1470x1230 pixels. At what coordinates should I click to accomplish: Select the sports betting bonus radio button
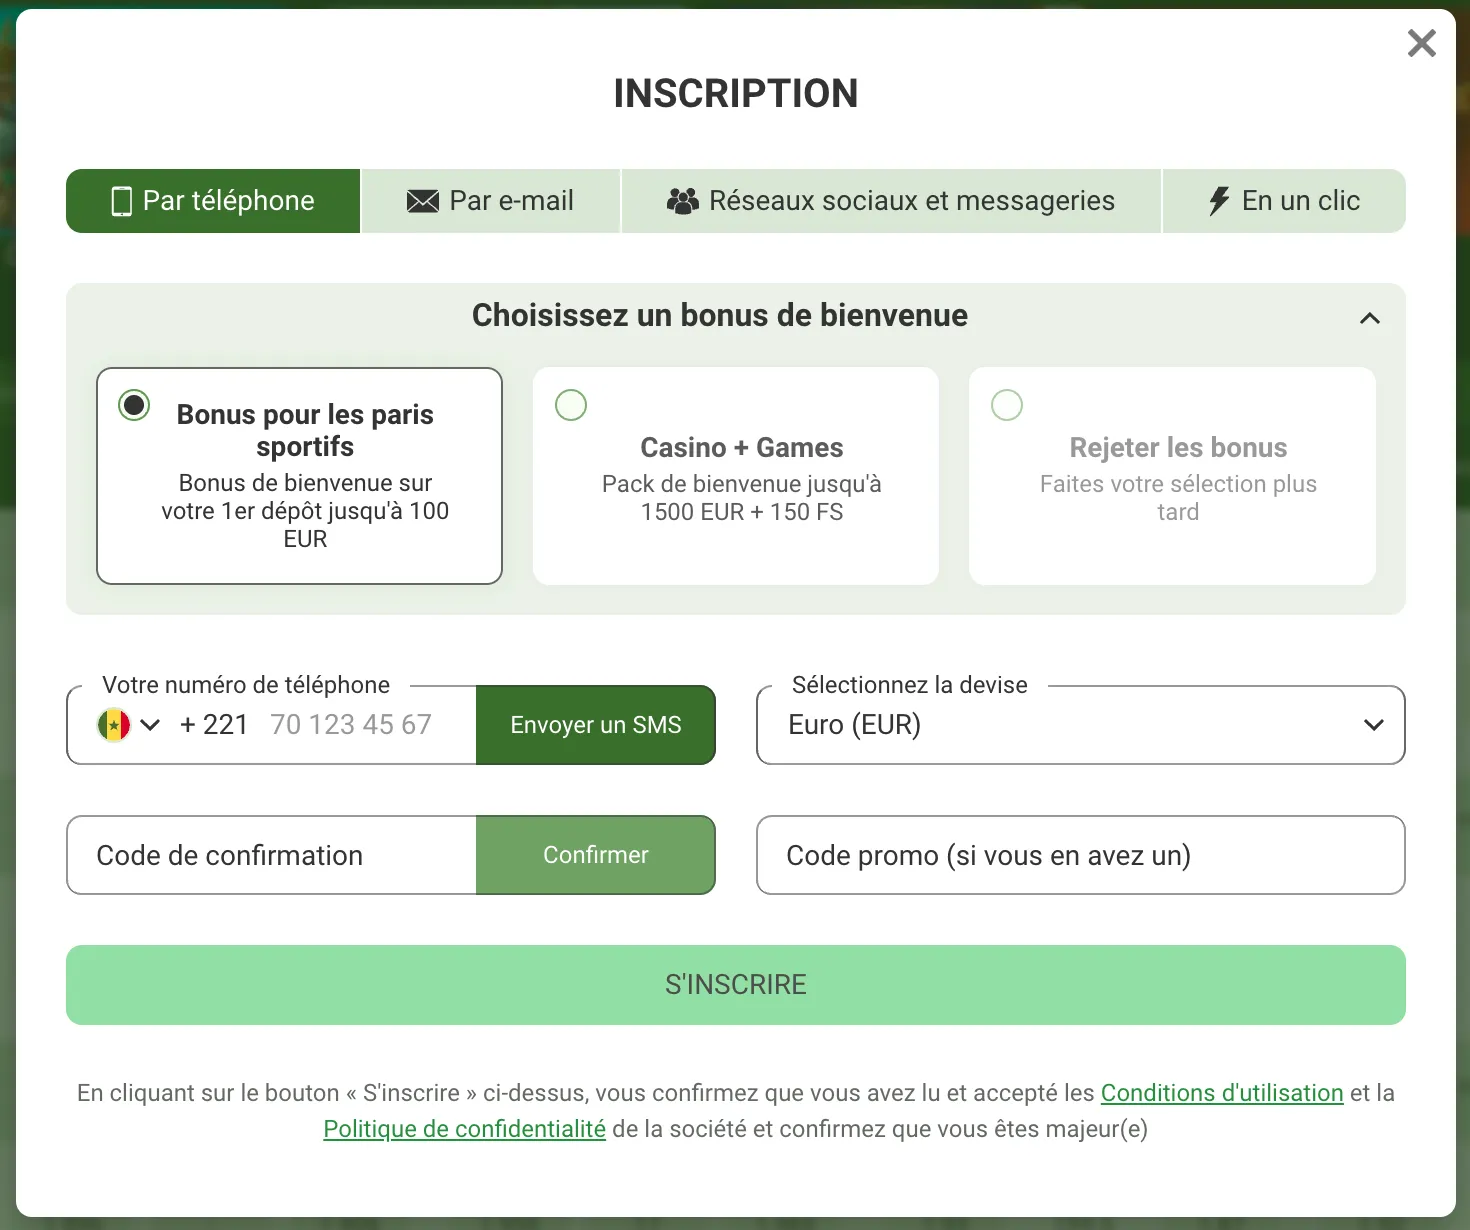pyautogui.click(x=134, y=405)
